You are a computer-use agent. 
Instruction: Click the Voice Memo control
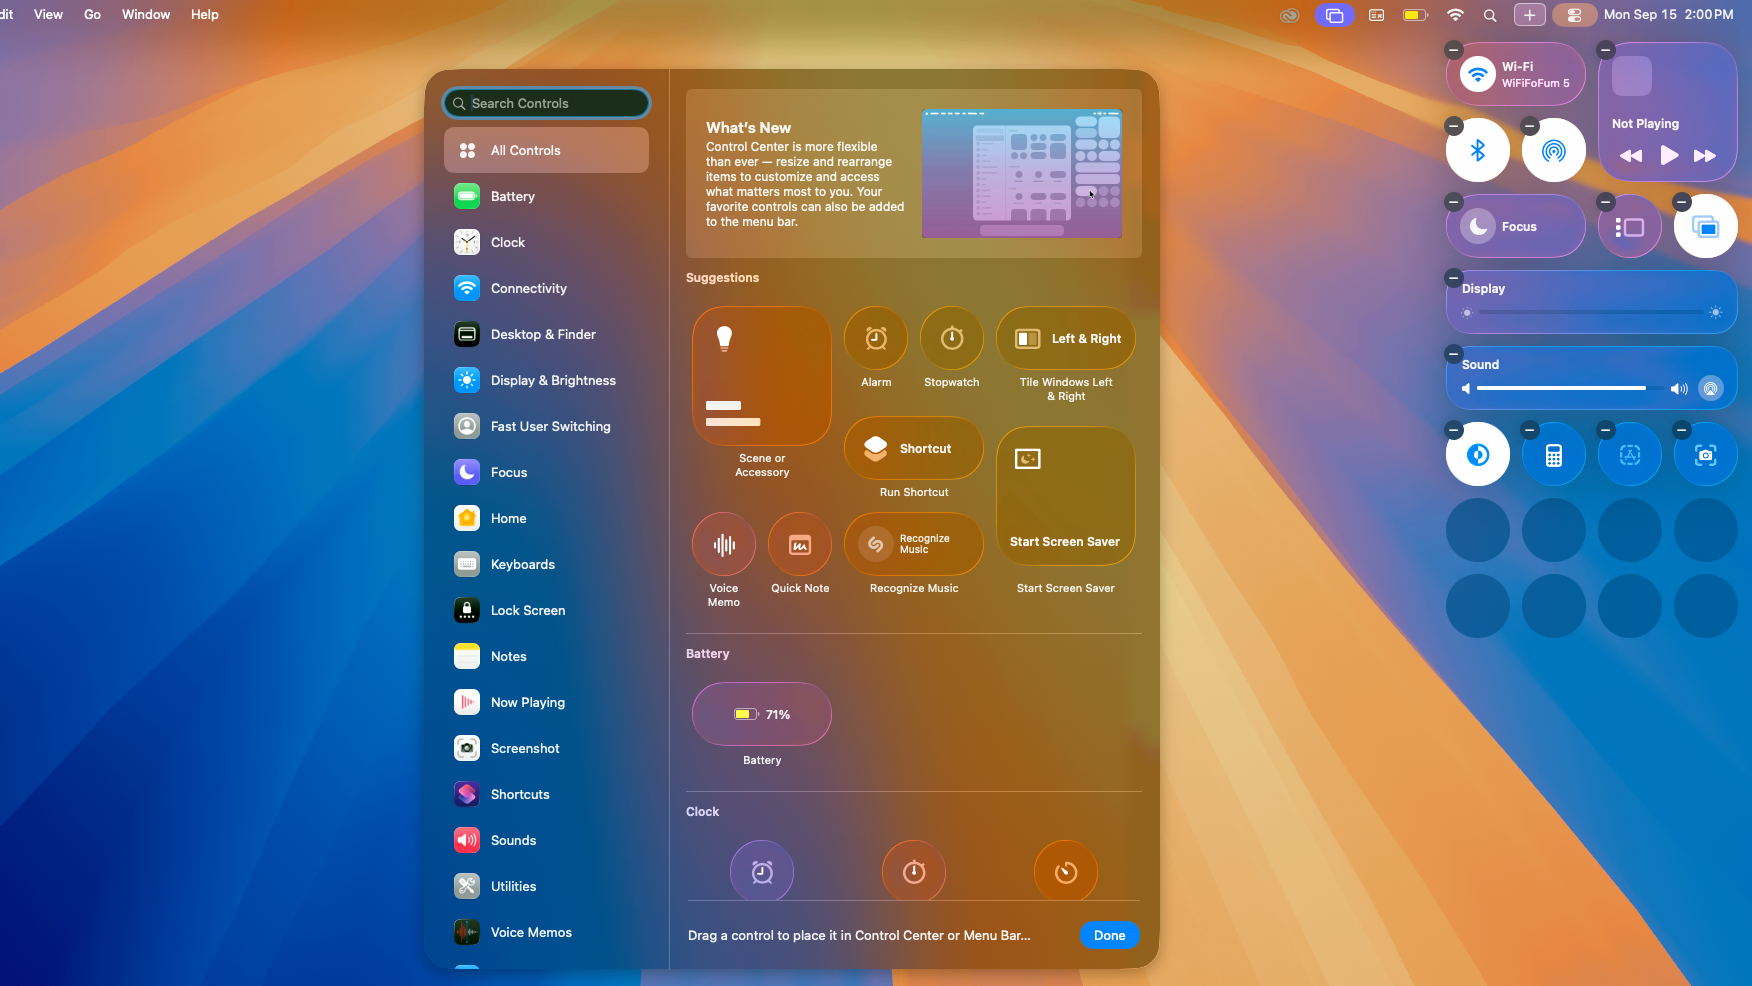pyautogui.click(x=723, y=546)
